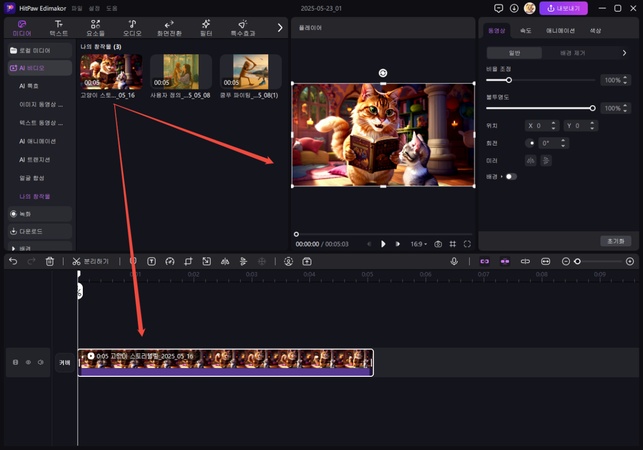
Task: Expand the 배경 section in the left sidebar
Action: 14,247
